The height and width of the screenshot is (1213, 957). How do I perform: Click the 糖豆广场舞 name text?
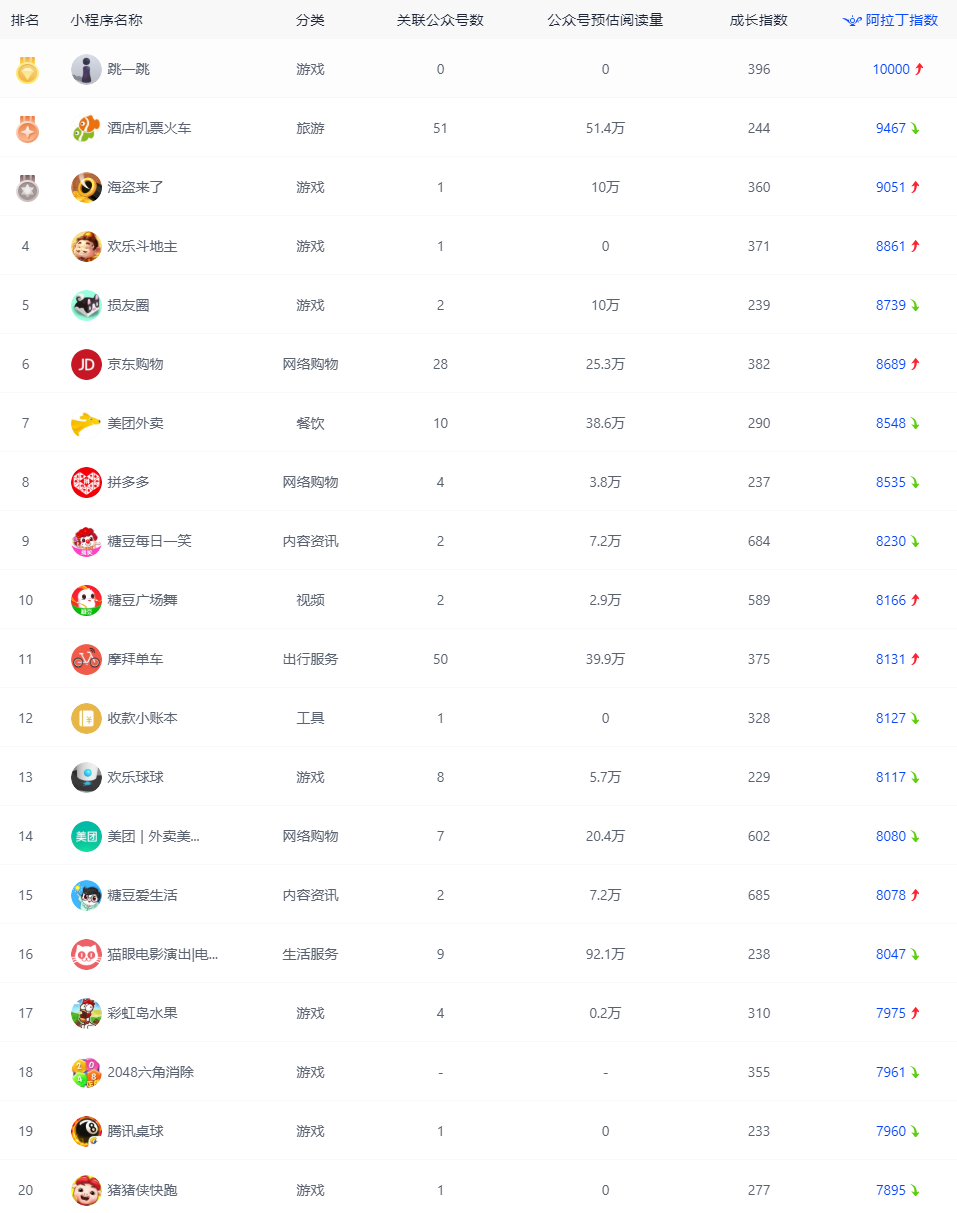tap(142, 600)
